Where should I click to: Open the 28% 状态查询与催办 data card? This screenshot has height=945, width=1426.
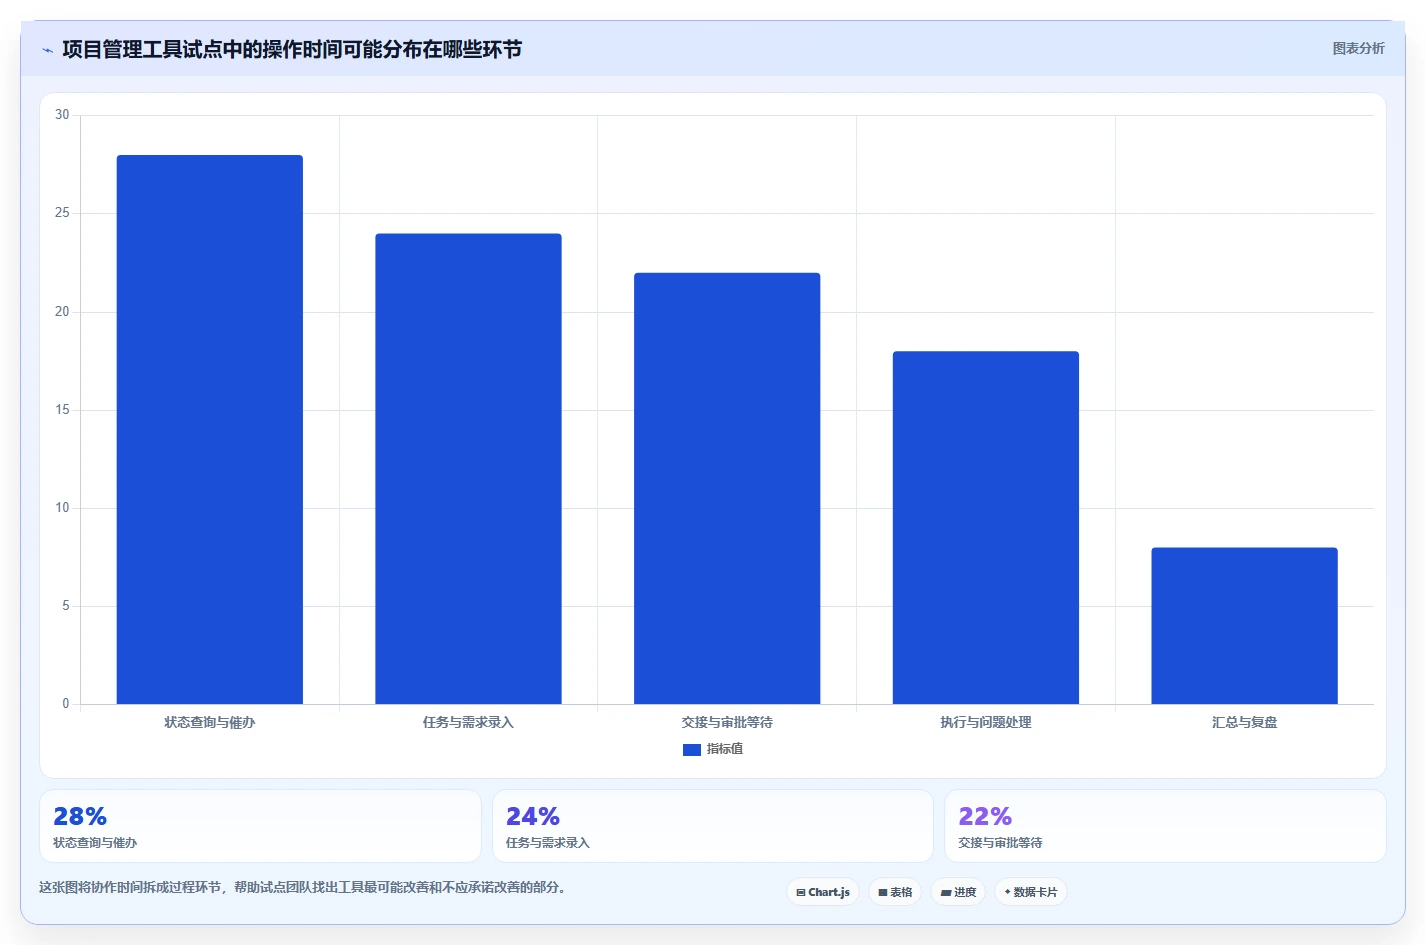[x=260, y=826]
